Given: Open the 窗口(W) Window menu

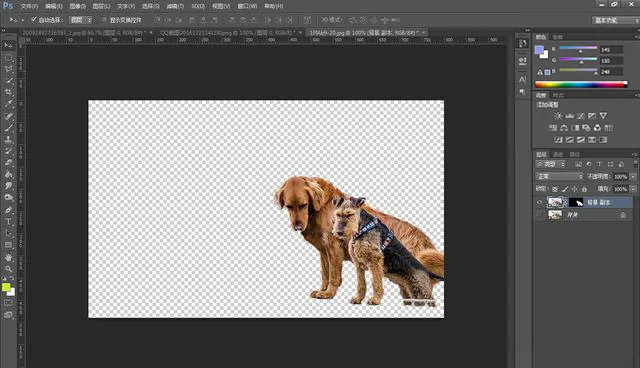Looking at the screenshot, I should (247, 6).
